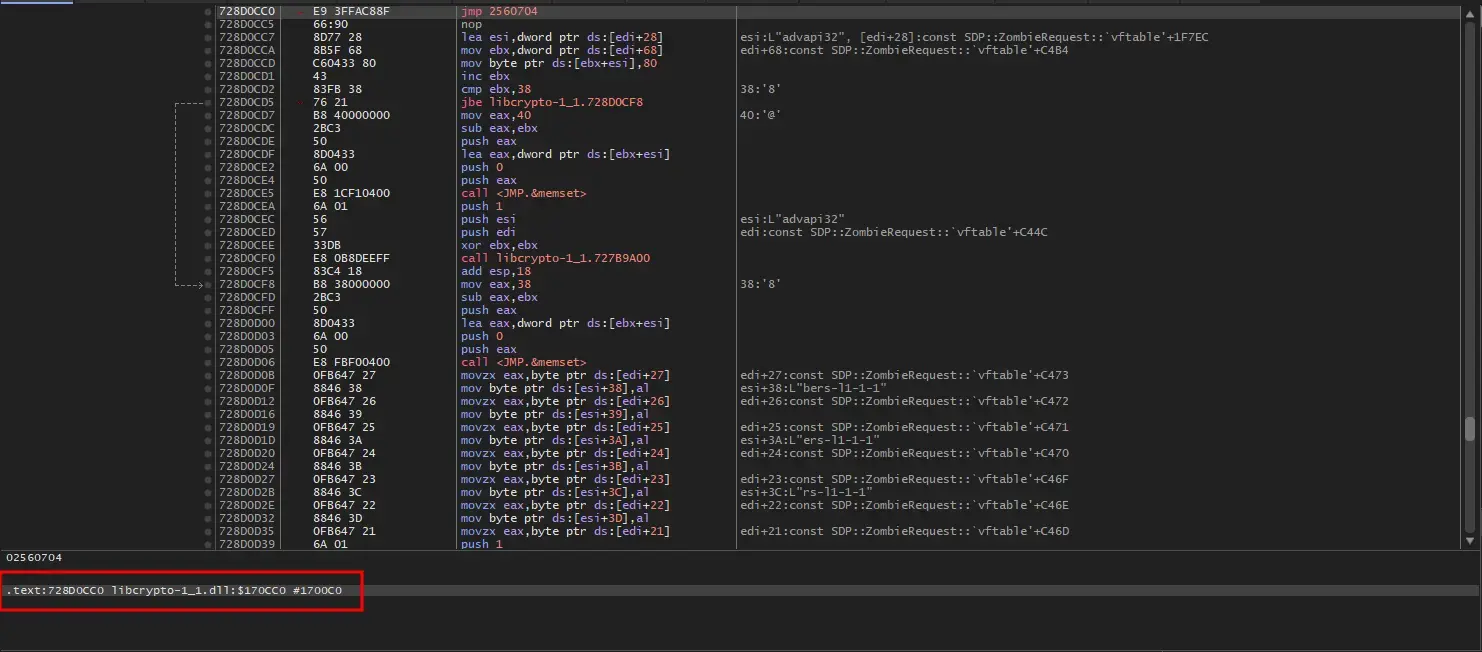
Task: Toggle breakpoint dot beside address 728D0CE5
Action: [x=208, y=193]
